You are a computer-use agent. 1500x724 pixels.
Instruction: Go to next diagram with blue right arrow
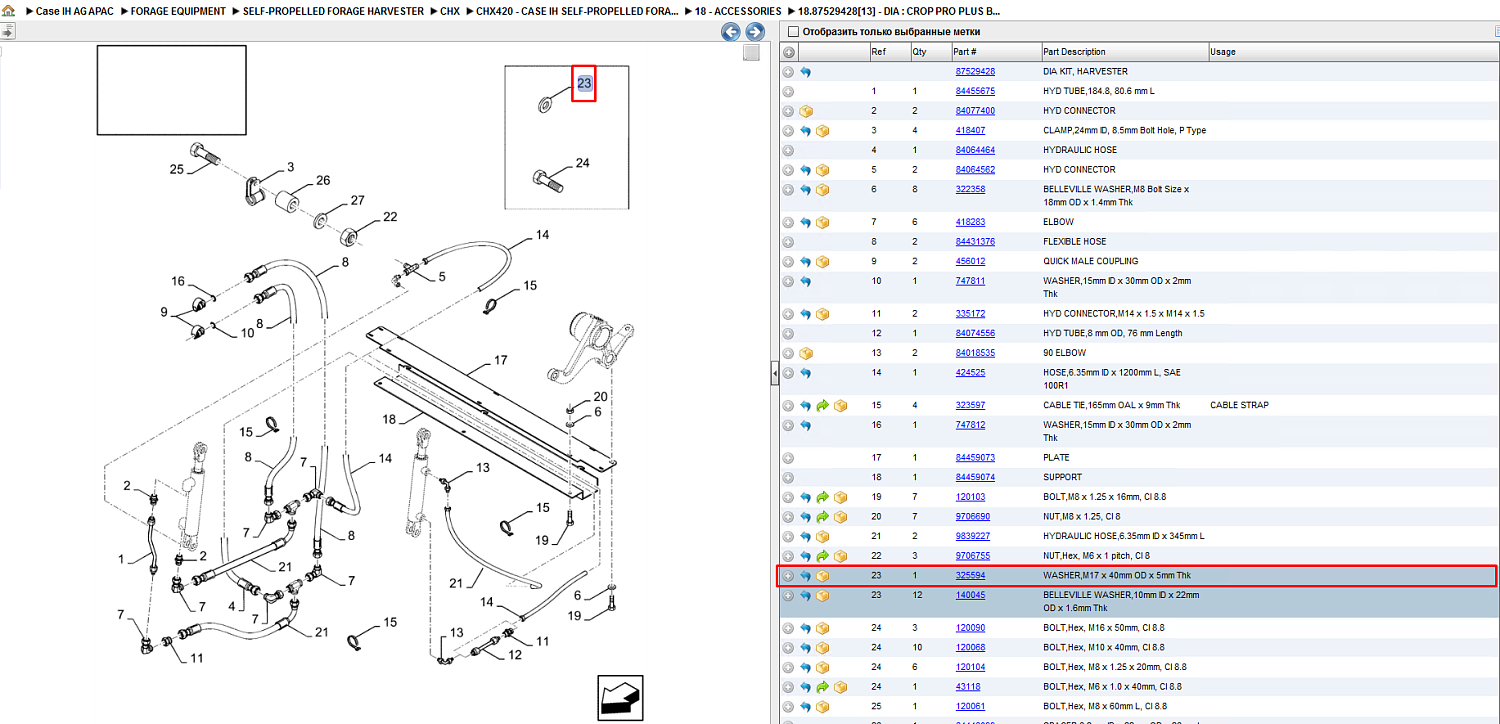coord(755,32)
